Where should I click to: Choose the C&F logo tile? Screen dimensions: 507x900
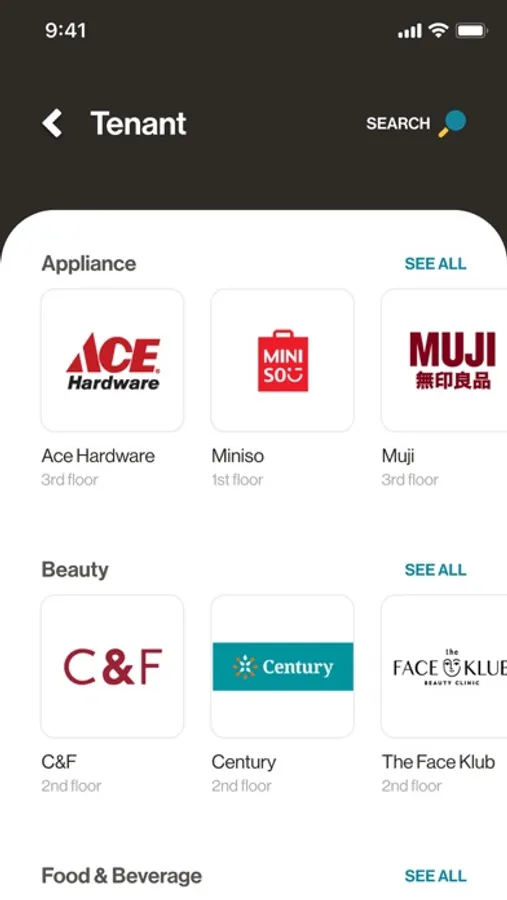coord(113,666)
